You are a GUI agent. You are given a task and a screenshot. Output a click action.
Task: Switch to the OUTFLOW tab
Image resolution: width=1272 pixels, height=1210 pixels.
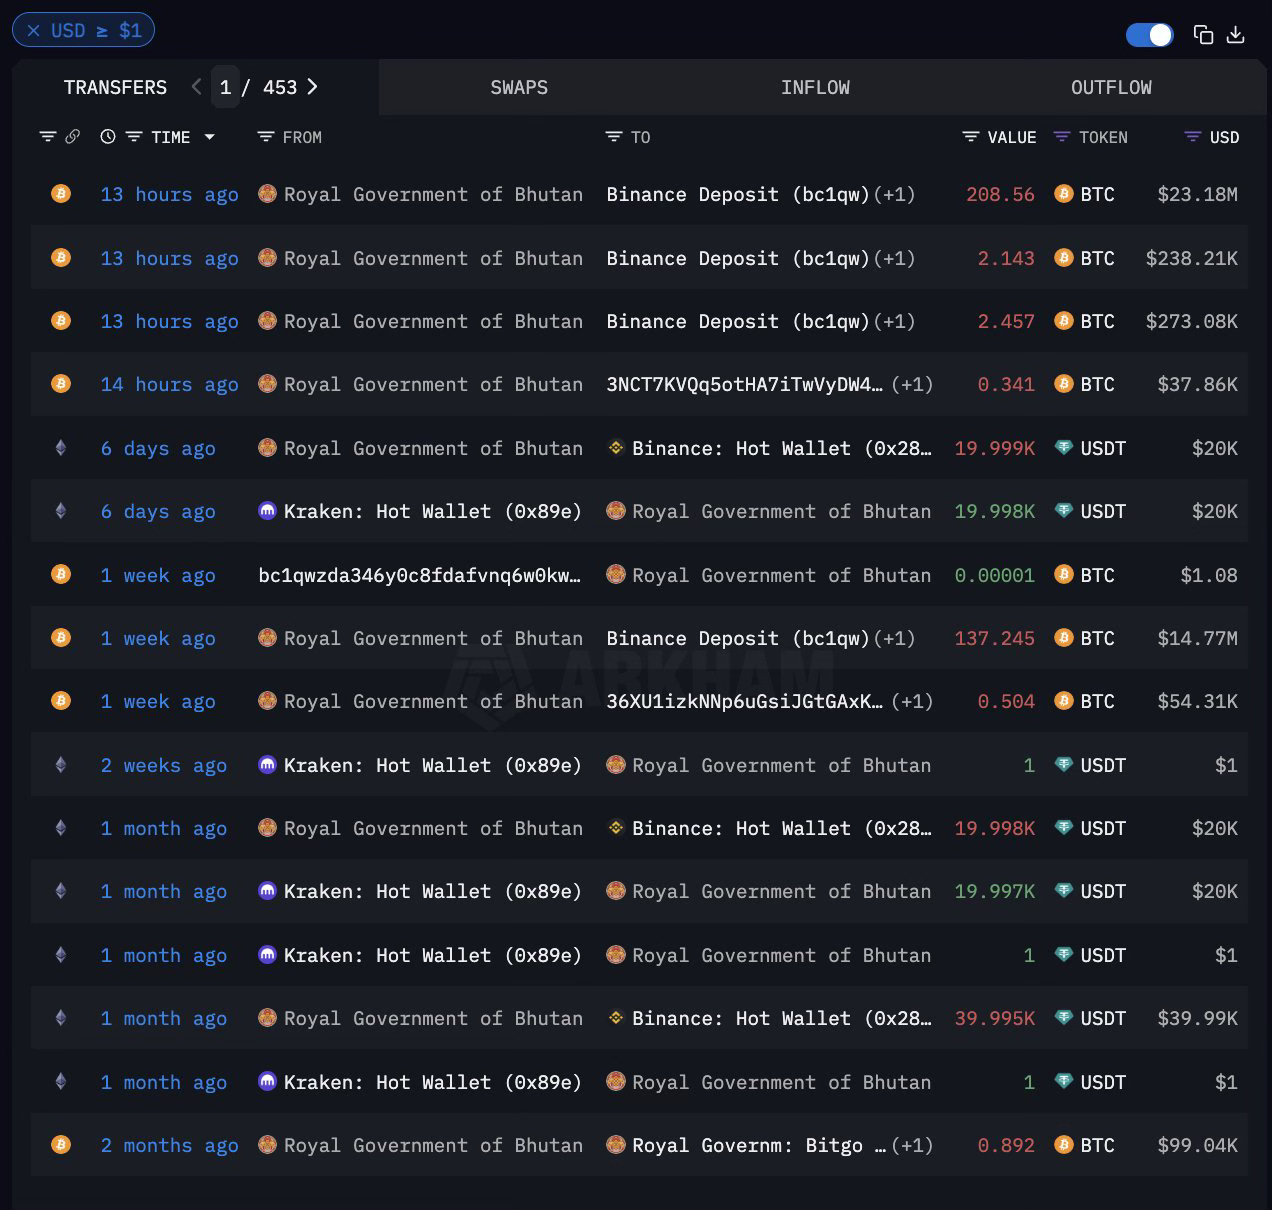coord(1111,87)
